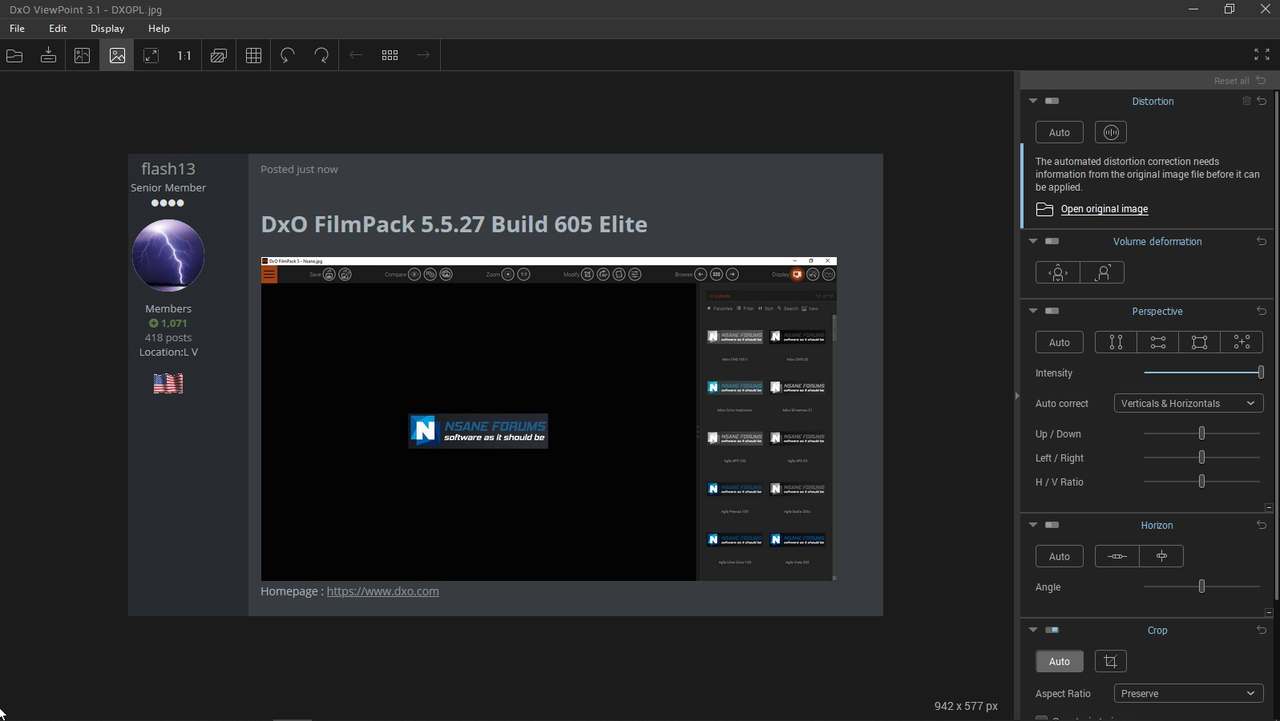Screen dimensions: 1280x721
Task: Activate the manual crop tool icon
Action: click(1110, 661)
